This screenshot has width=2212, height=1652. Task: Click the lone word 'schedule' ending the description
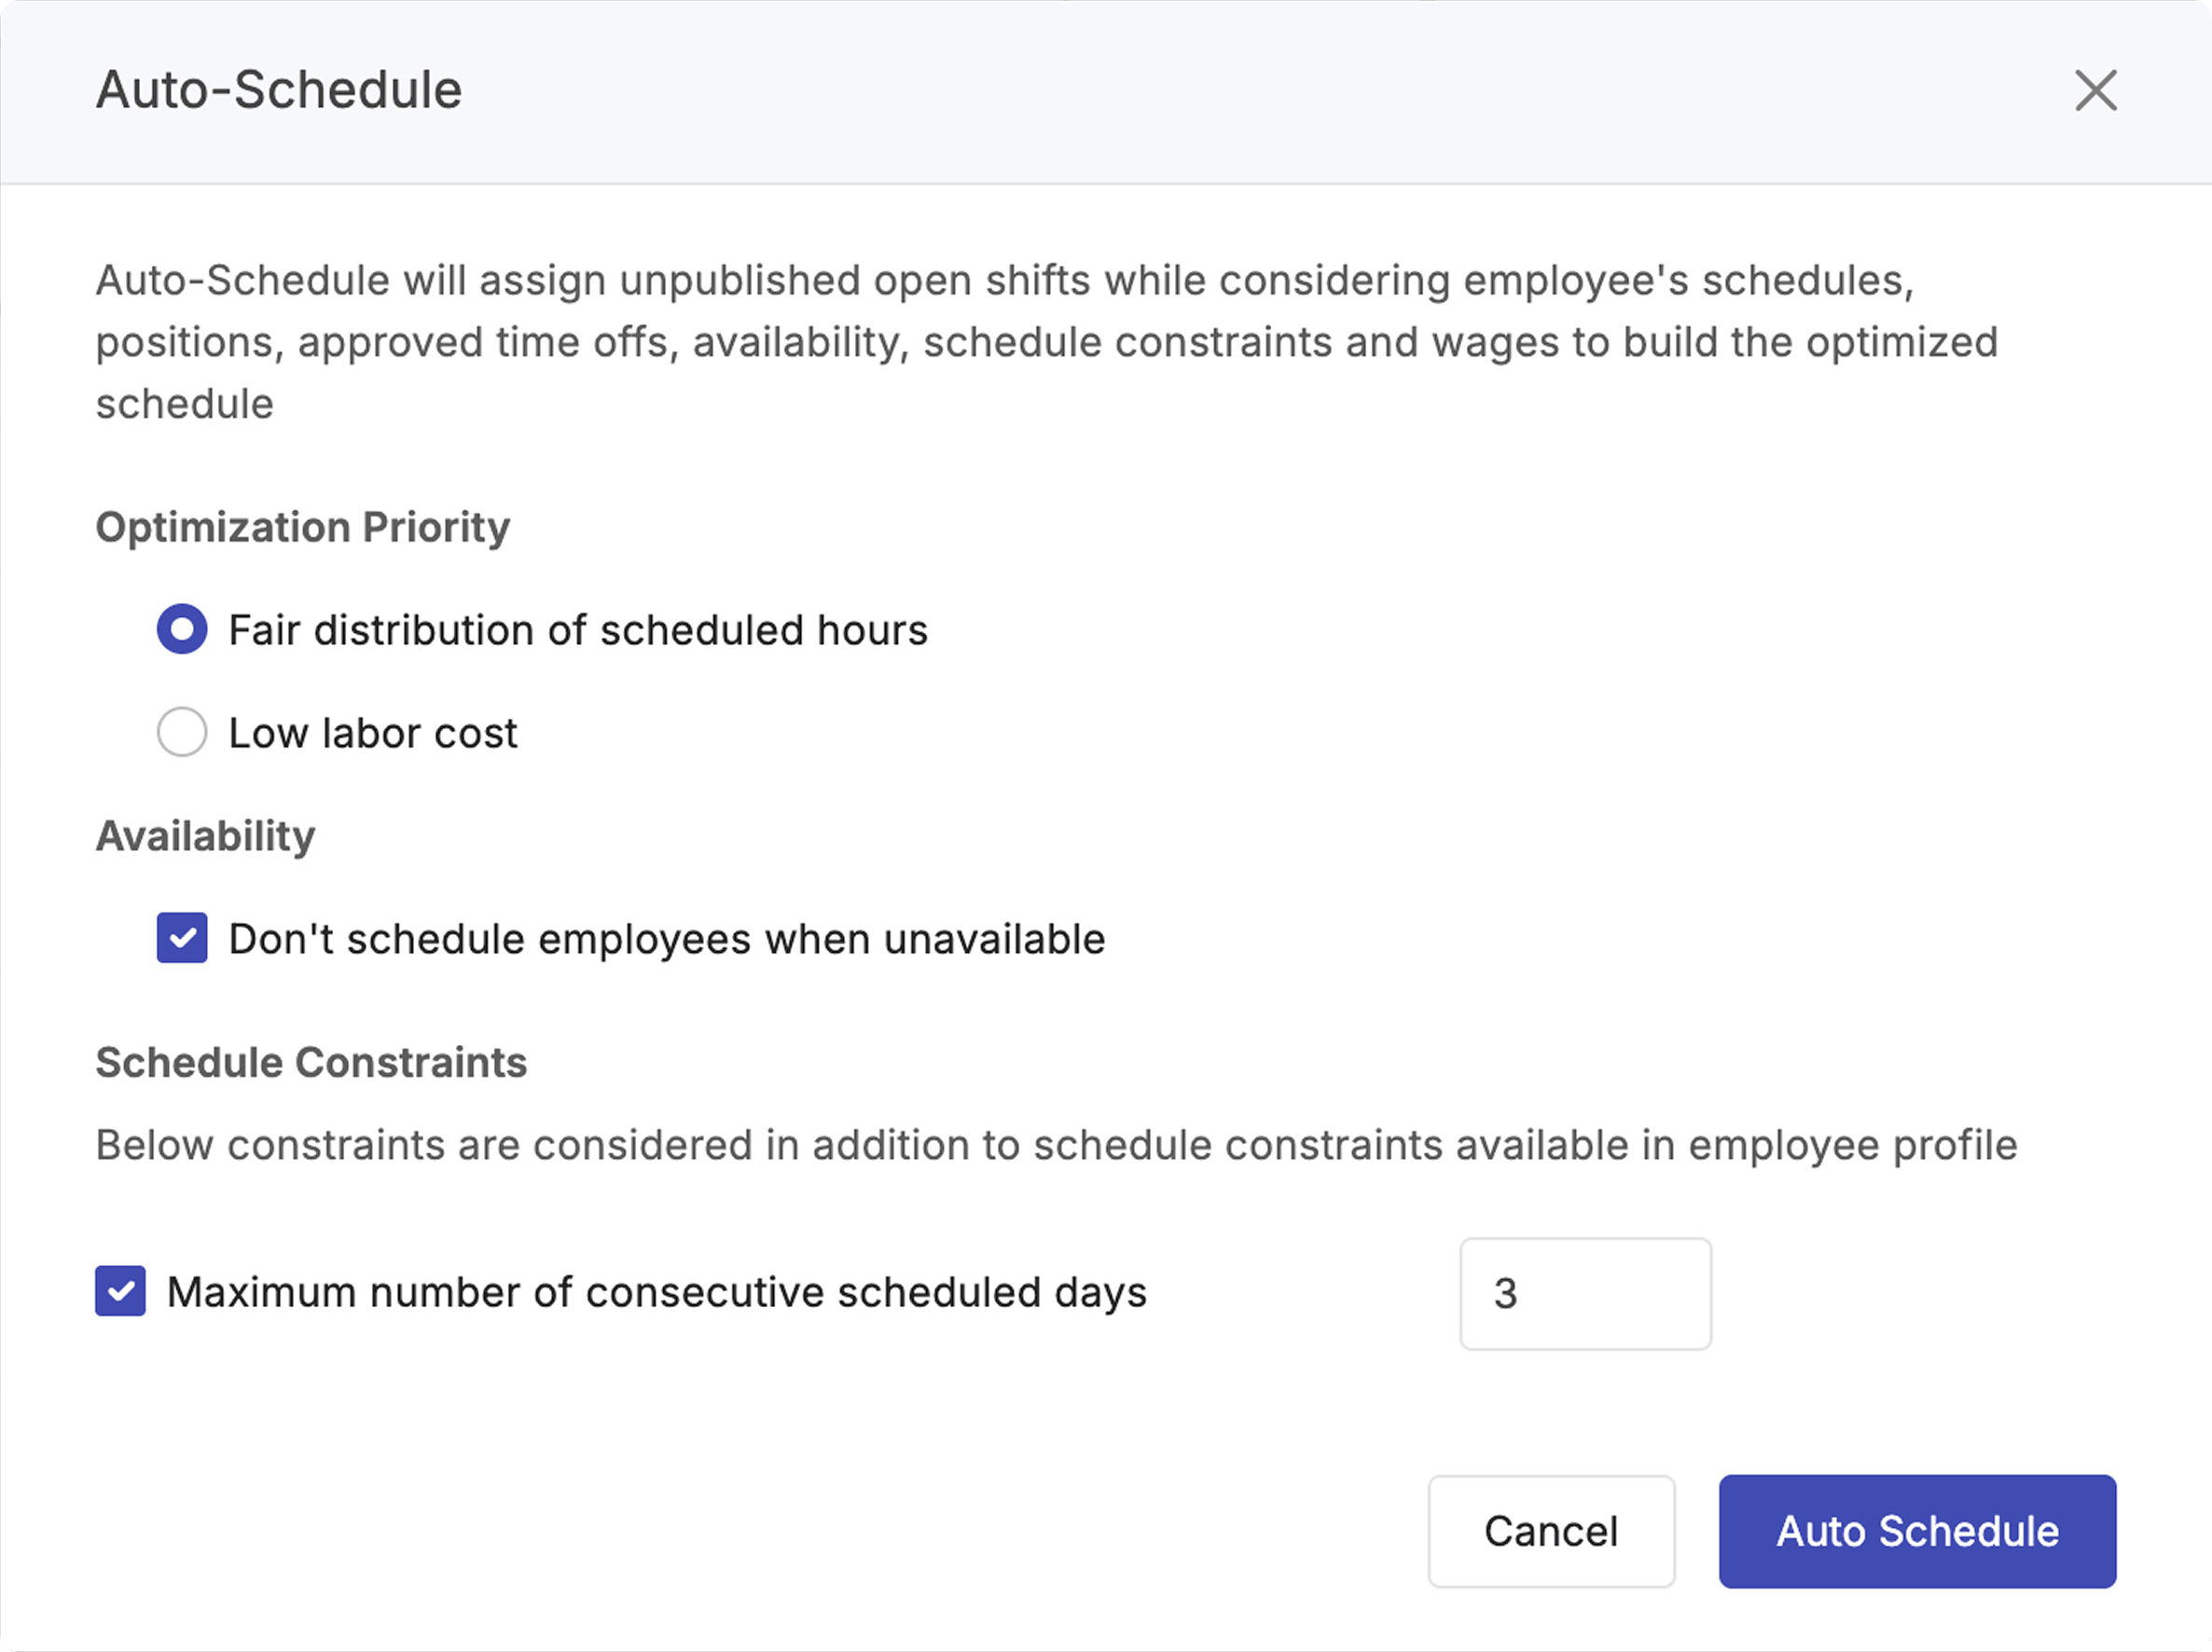[185, 405]
